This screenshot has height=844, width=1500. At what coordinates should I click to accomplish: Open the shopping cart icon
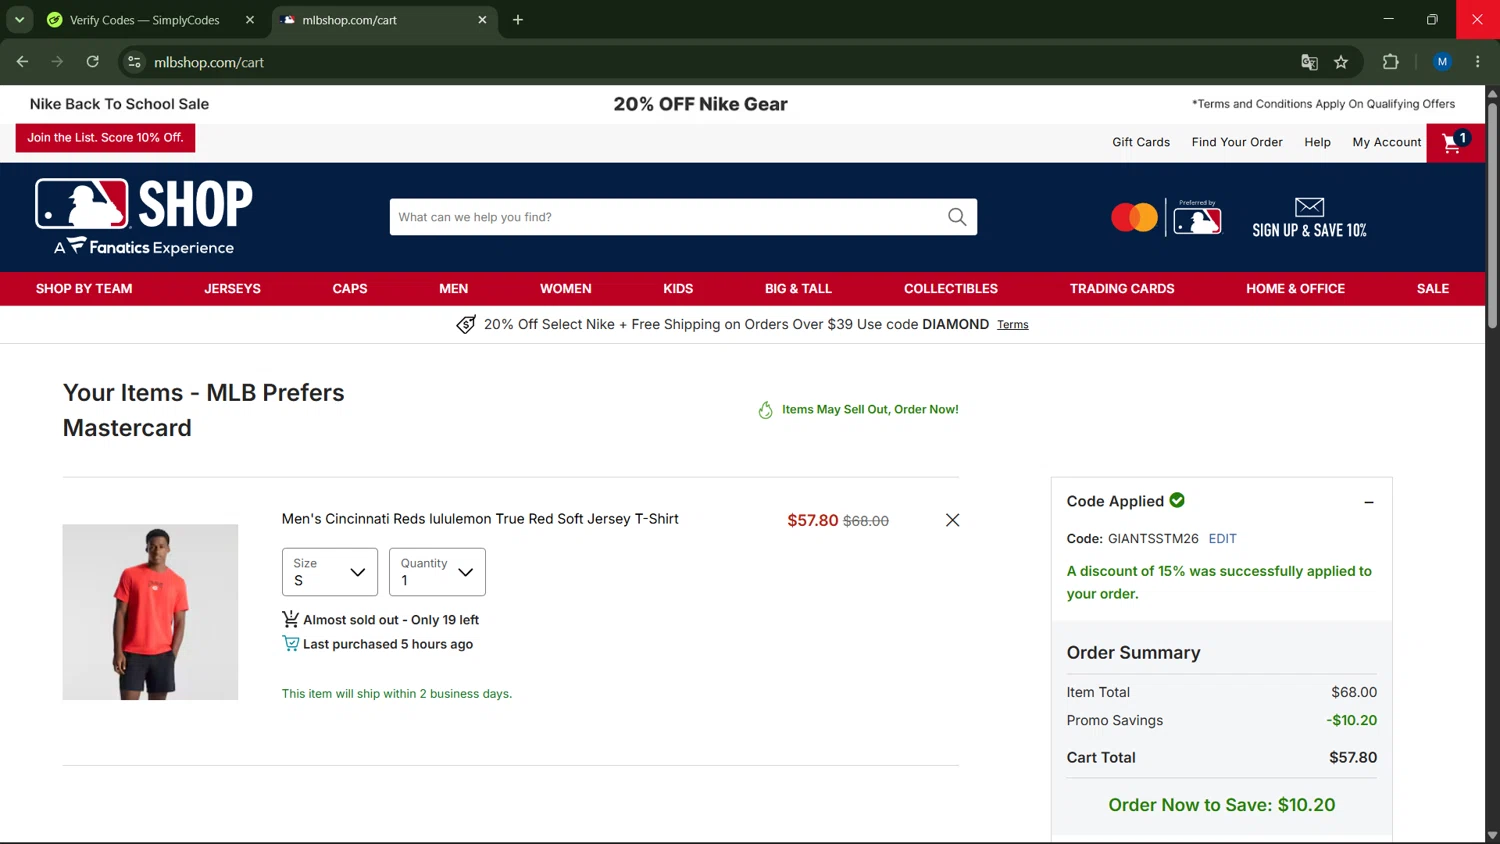(1455, 143)
